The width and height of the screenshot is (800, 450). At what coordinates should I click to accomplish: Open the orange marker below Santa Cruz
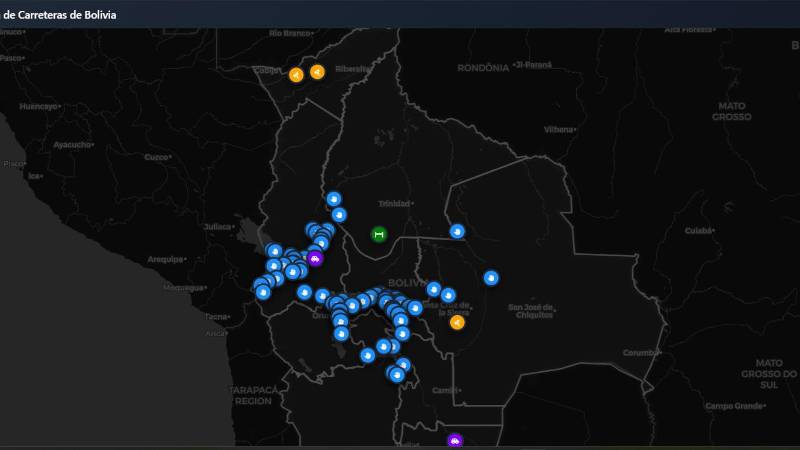point(457,322)
